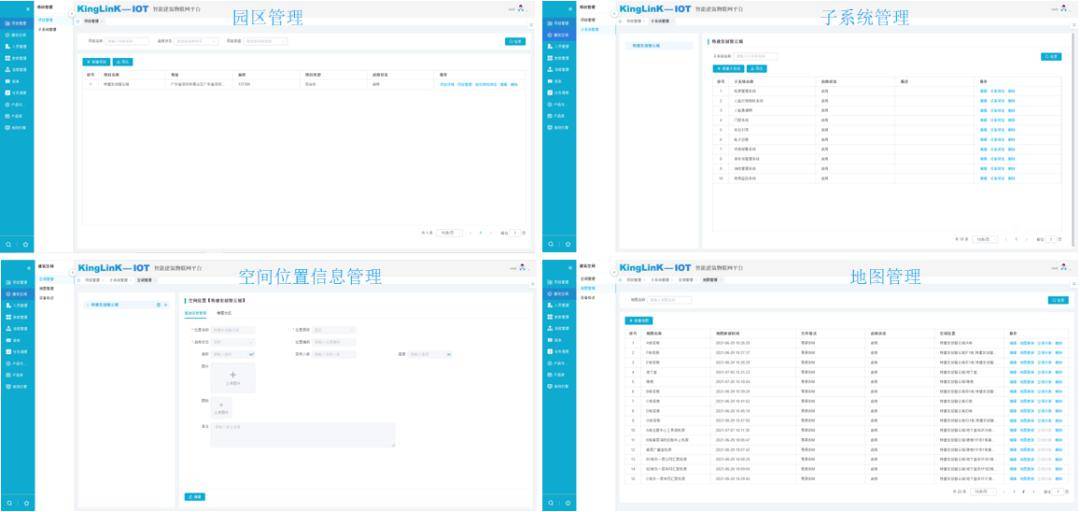Click export button above 子系统管理 table
1080x512 pixels.
coord(757,69)
